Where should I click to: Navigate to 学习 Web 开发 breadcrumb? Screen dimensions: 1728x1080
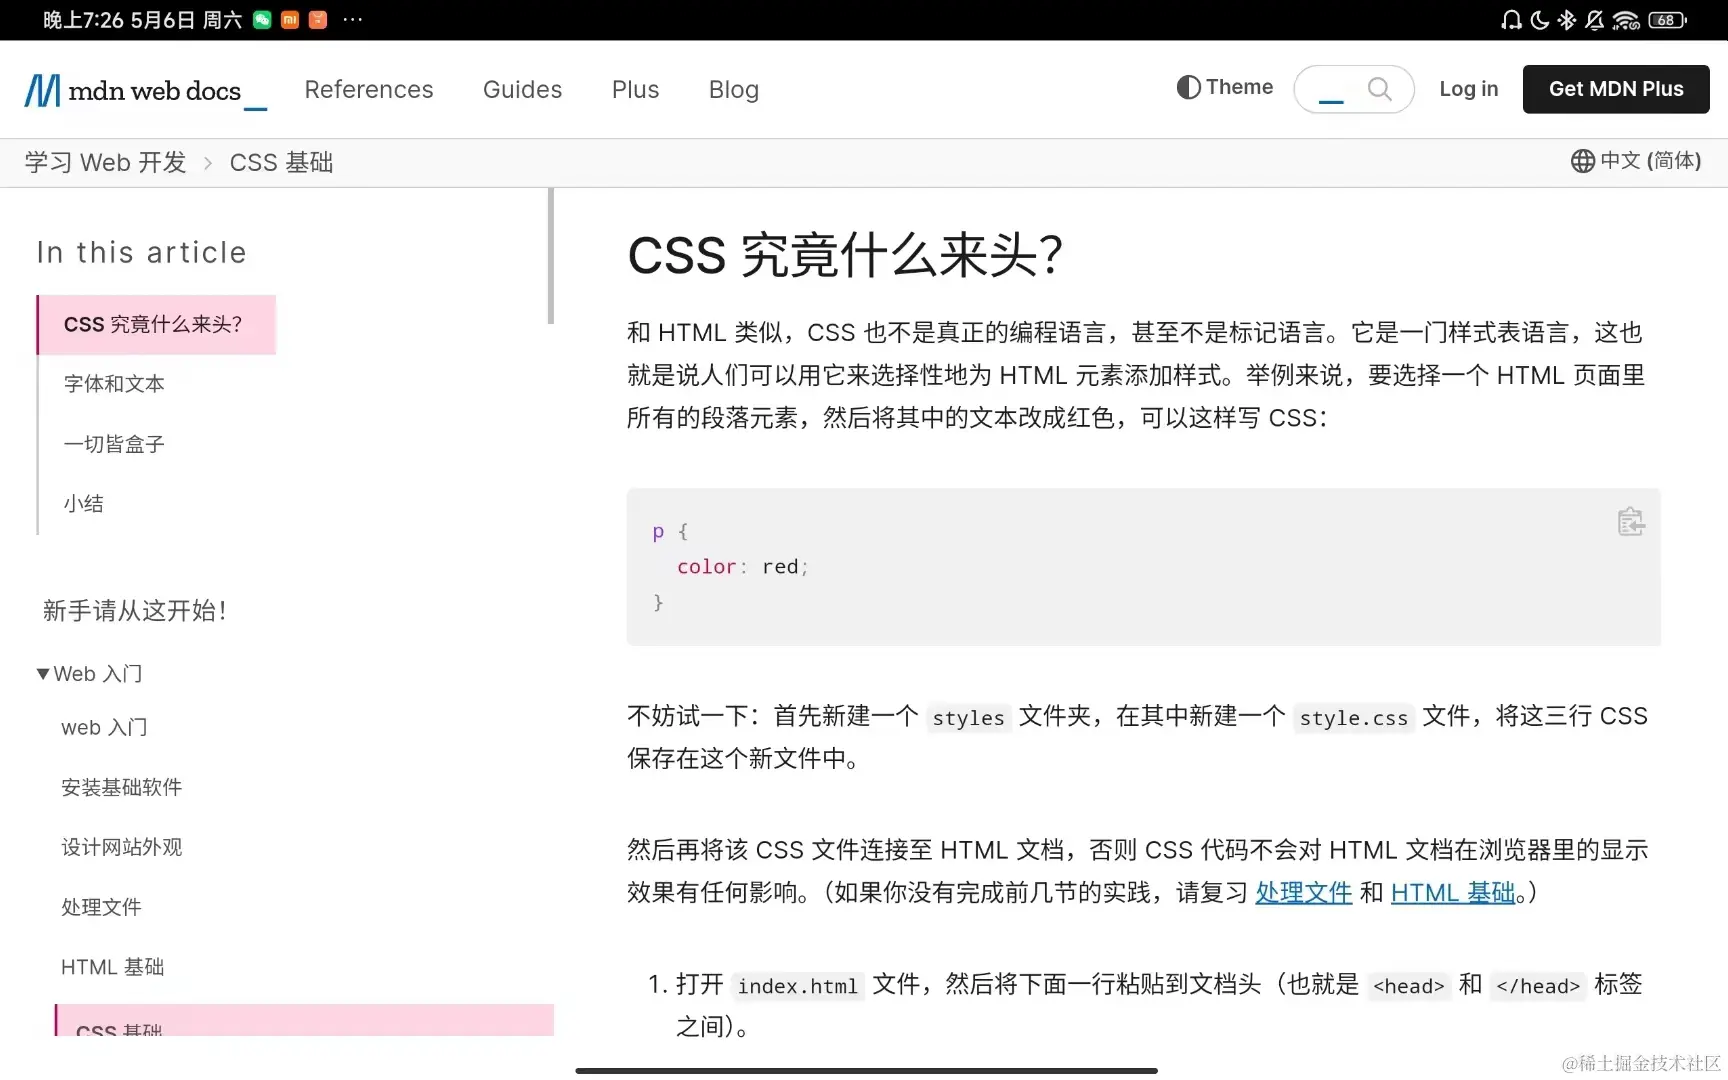(104, 162)
